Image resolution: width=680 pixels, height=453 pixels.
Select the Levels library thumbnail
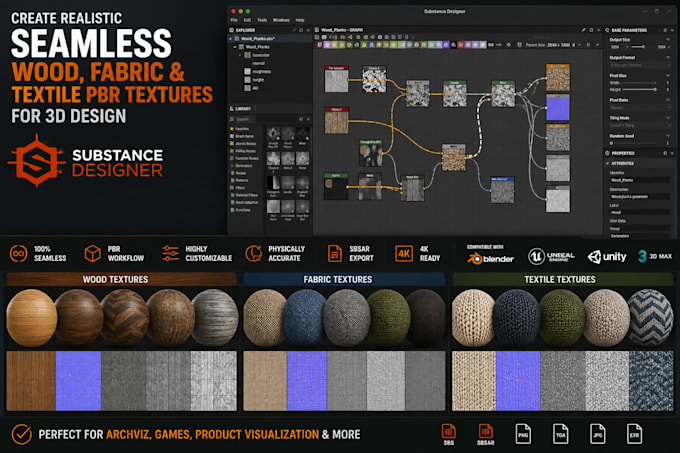[x=288, y=183]
